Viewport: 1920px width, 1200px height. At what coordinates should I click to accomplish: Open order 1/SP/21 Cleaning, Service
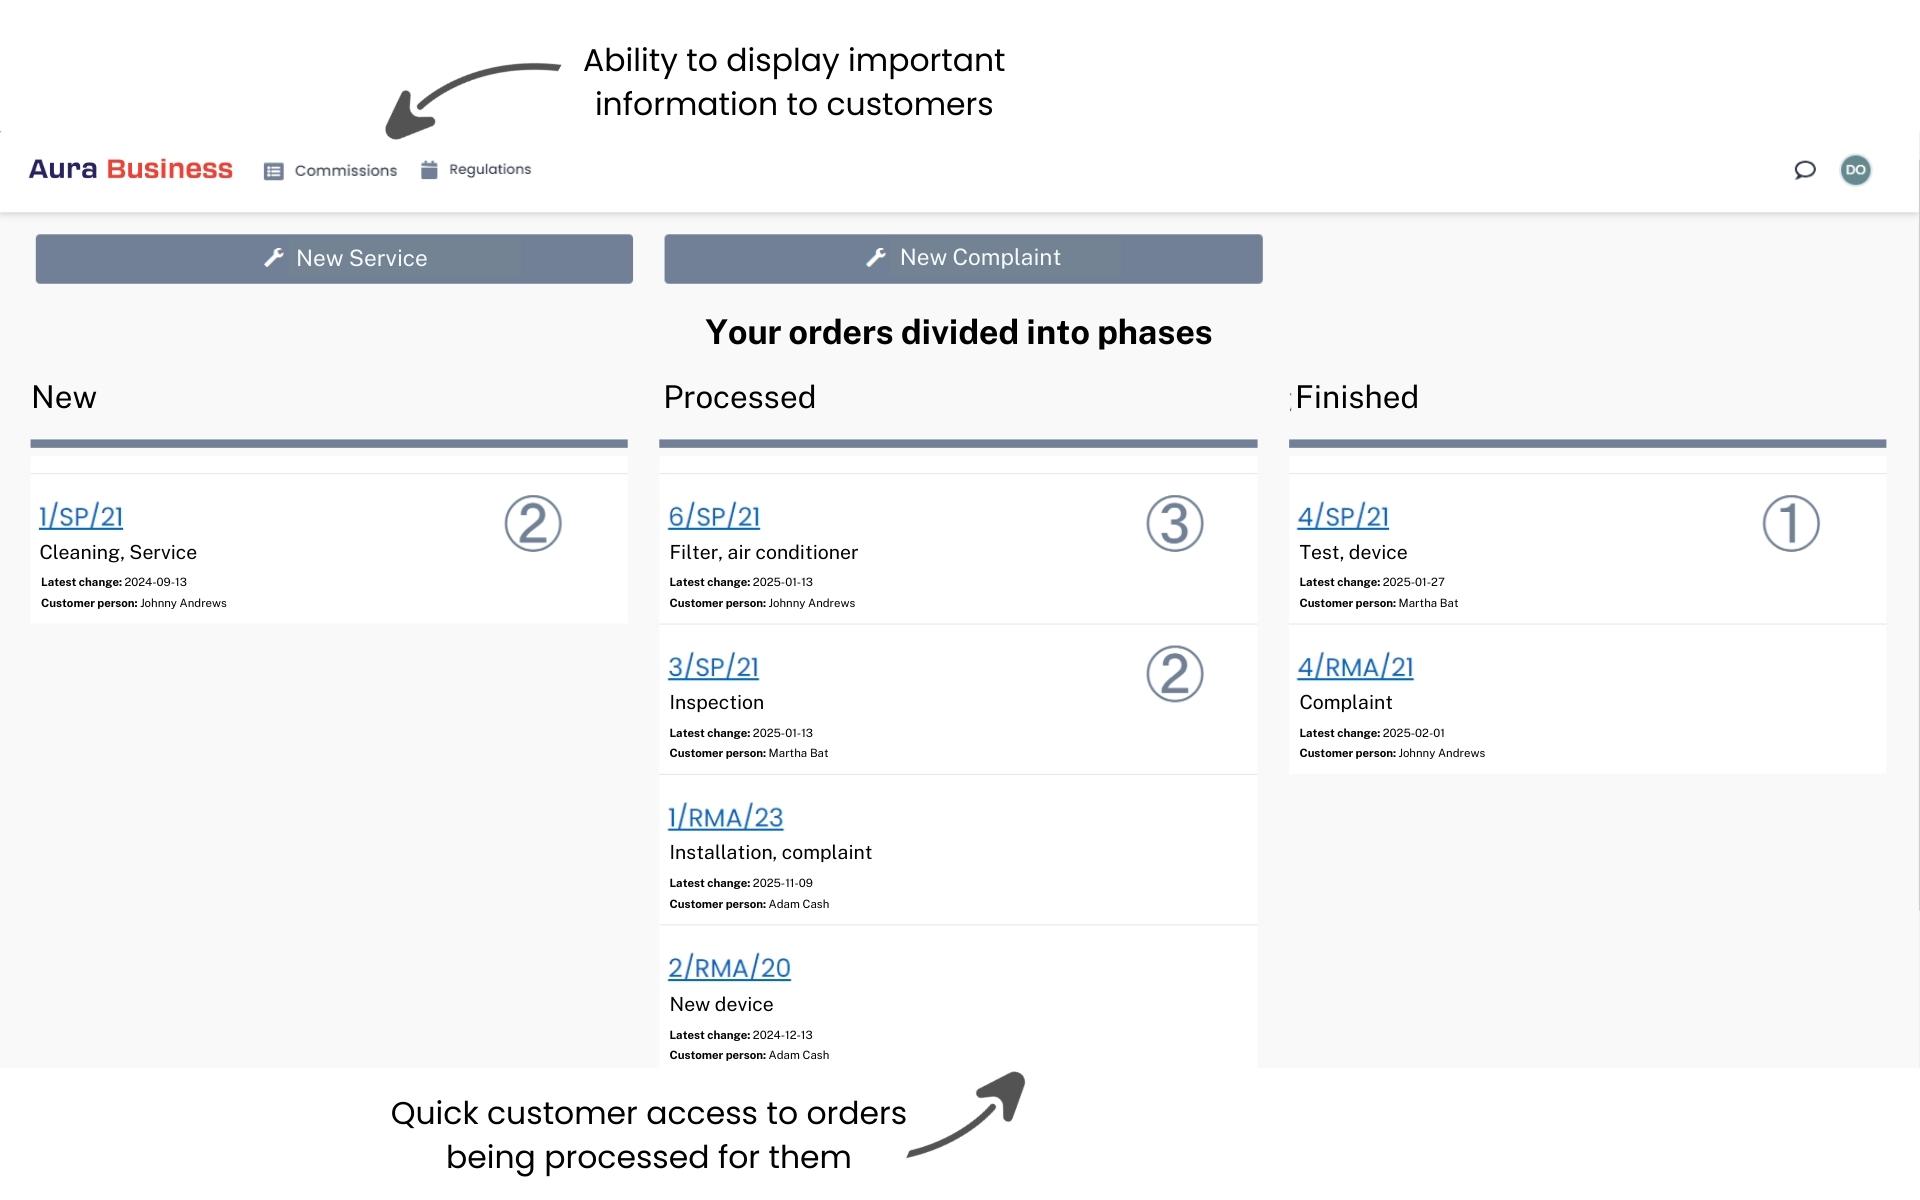80,517
